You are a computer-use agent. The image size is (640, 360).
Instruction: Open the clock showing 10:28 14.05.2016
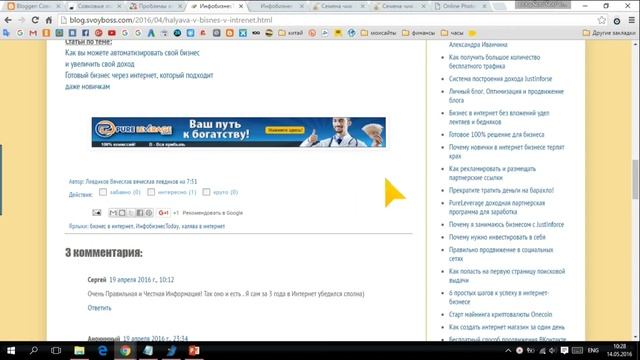(620, 351)
